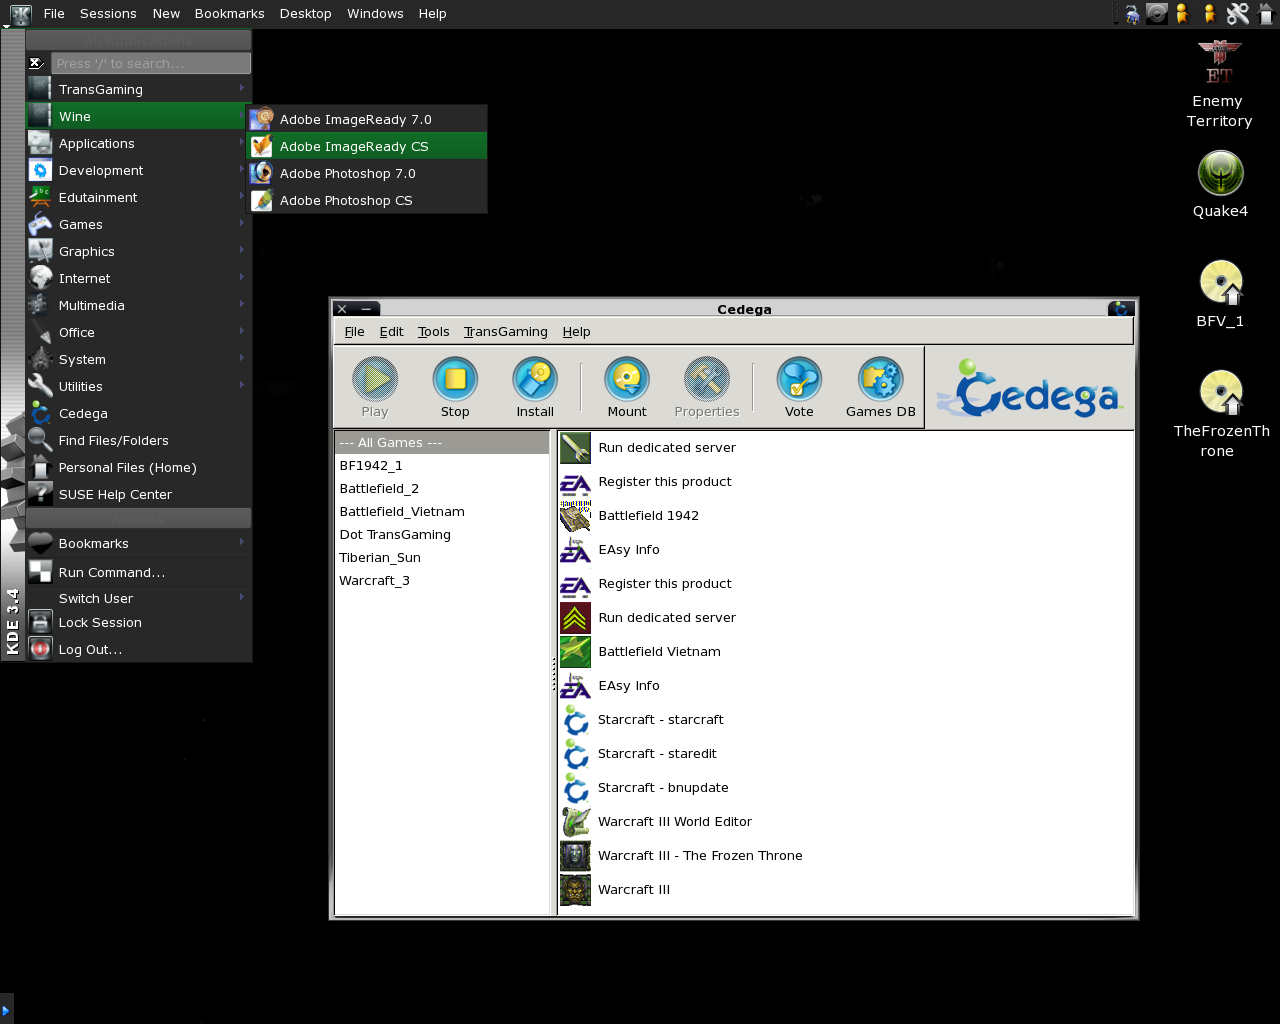Click Log Out... in KDE menu
The height and width of the screenshot is (1024, 1280).
point(138,649)
